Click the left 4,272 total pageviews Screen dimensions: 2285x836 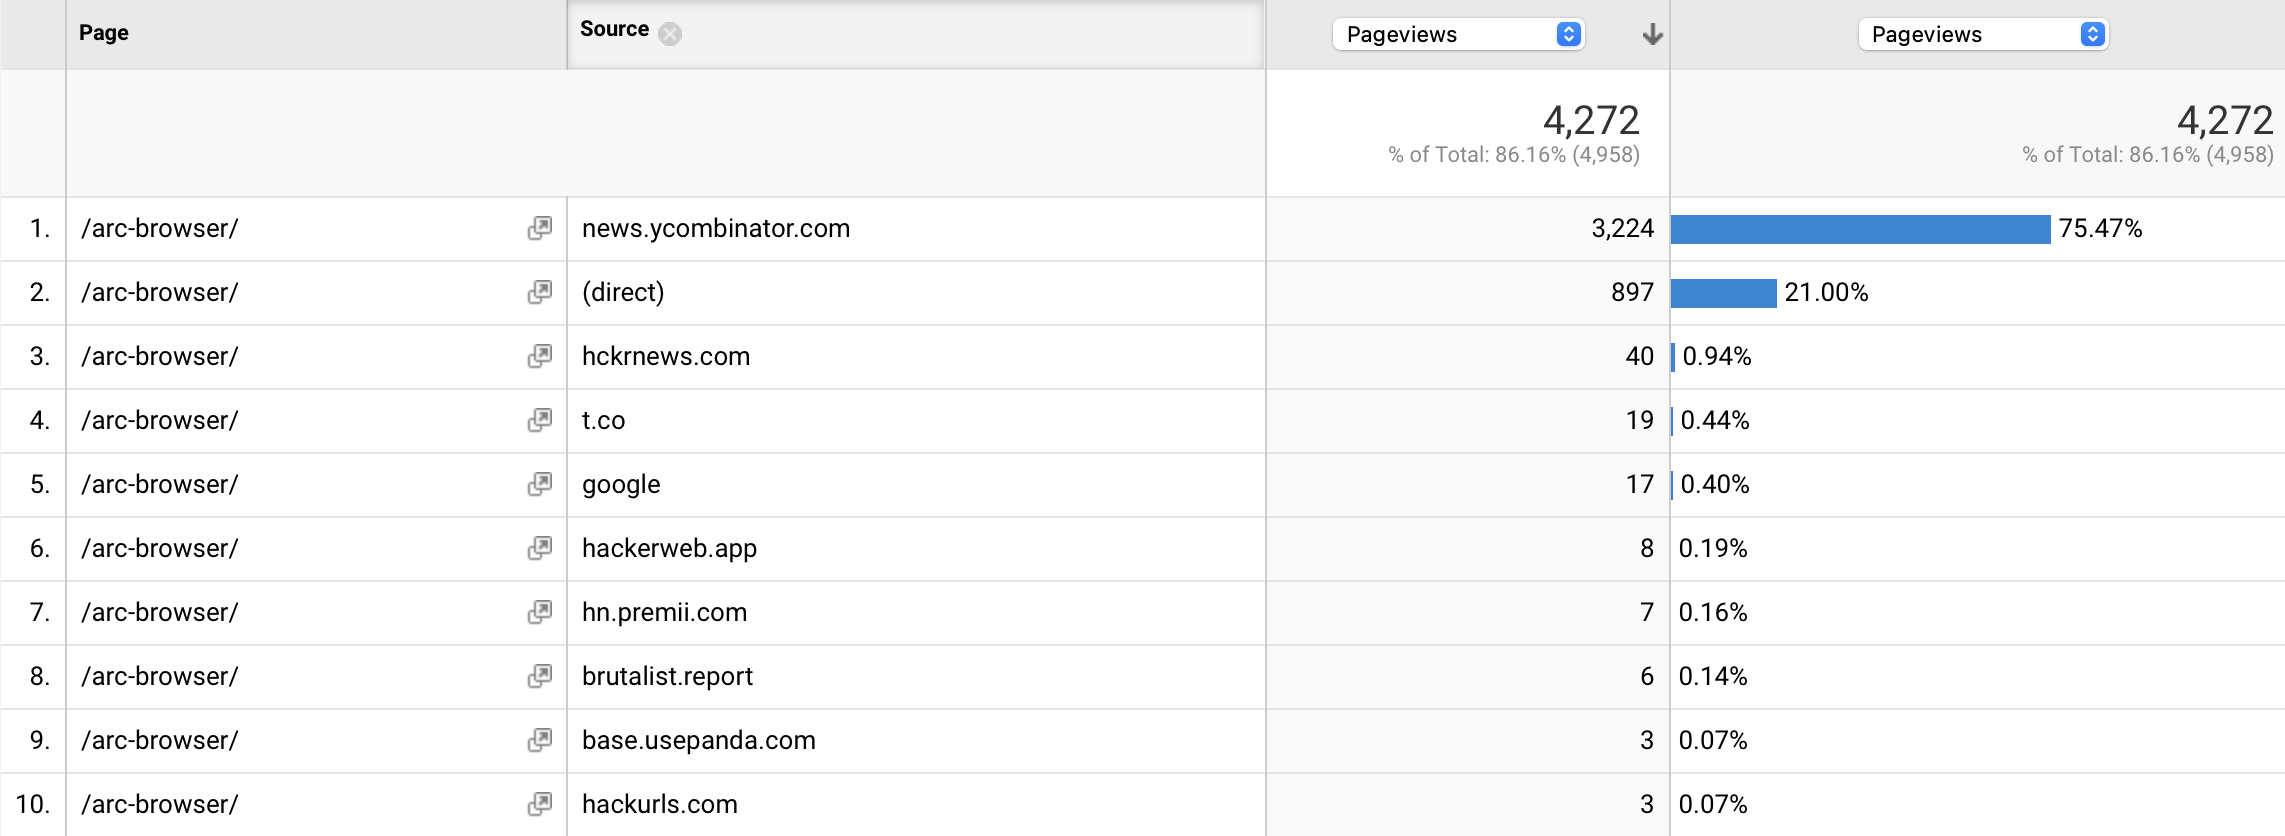coord(1591,120)
